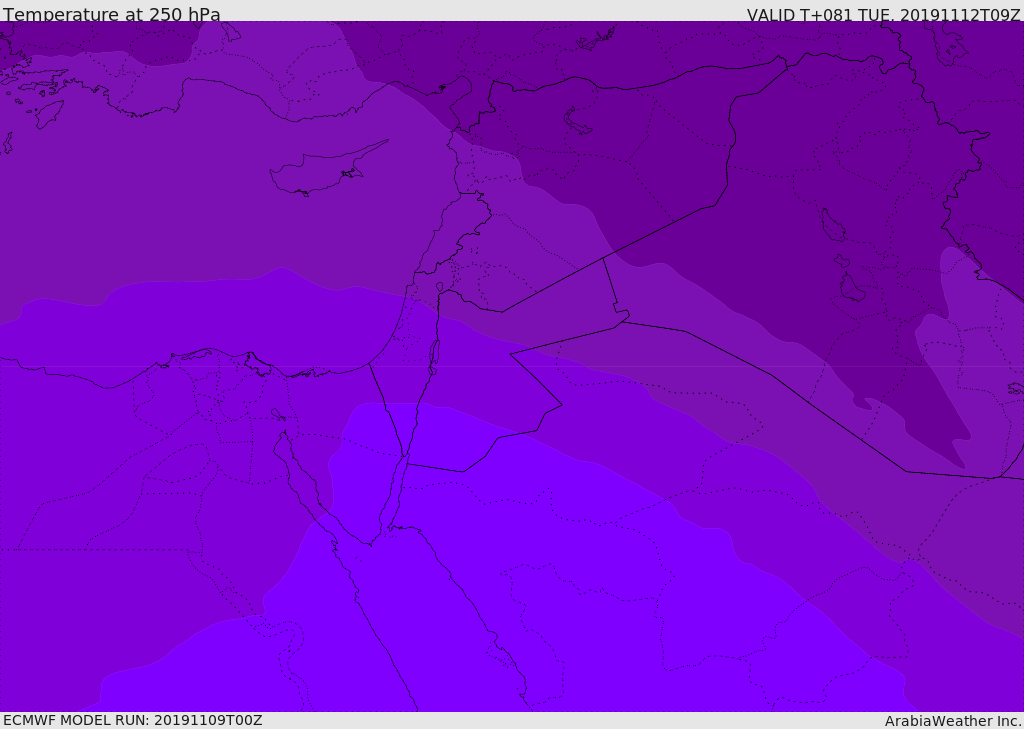Click the 'ECMWF MODEL RUN: 20191109T00Z' text
The width and height of the screenshot is (1024, 729).
(x=133, y=720)
